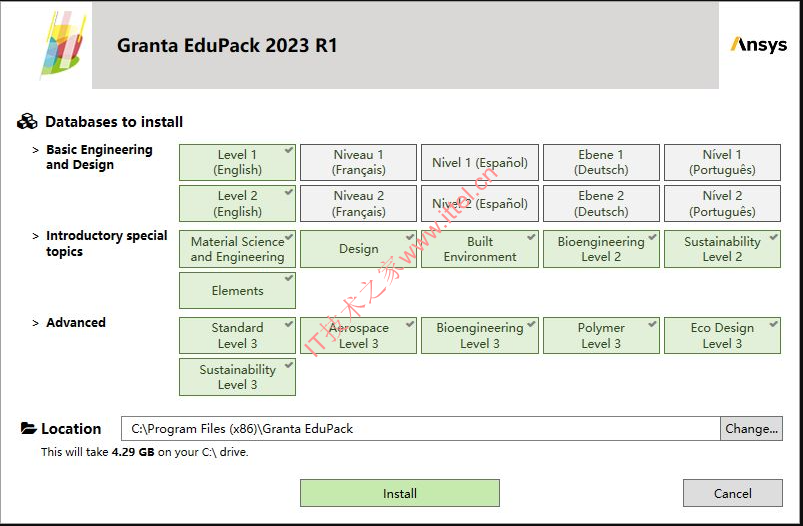The image size is (803, 526).
Task: Click the Databases cubes icon
Action: pyautogui.click(x=27, y=121)
